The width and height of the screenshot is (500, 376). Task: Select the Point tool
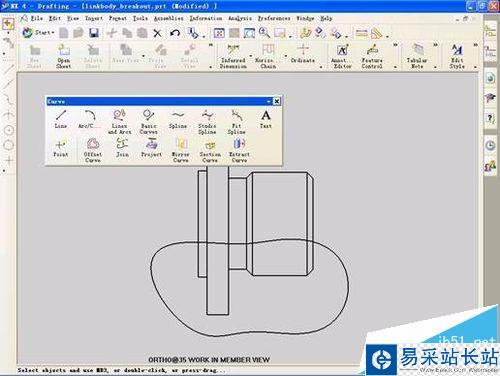60,148
